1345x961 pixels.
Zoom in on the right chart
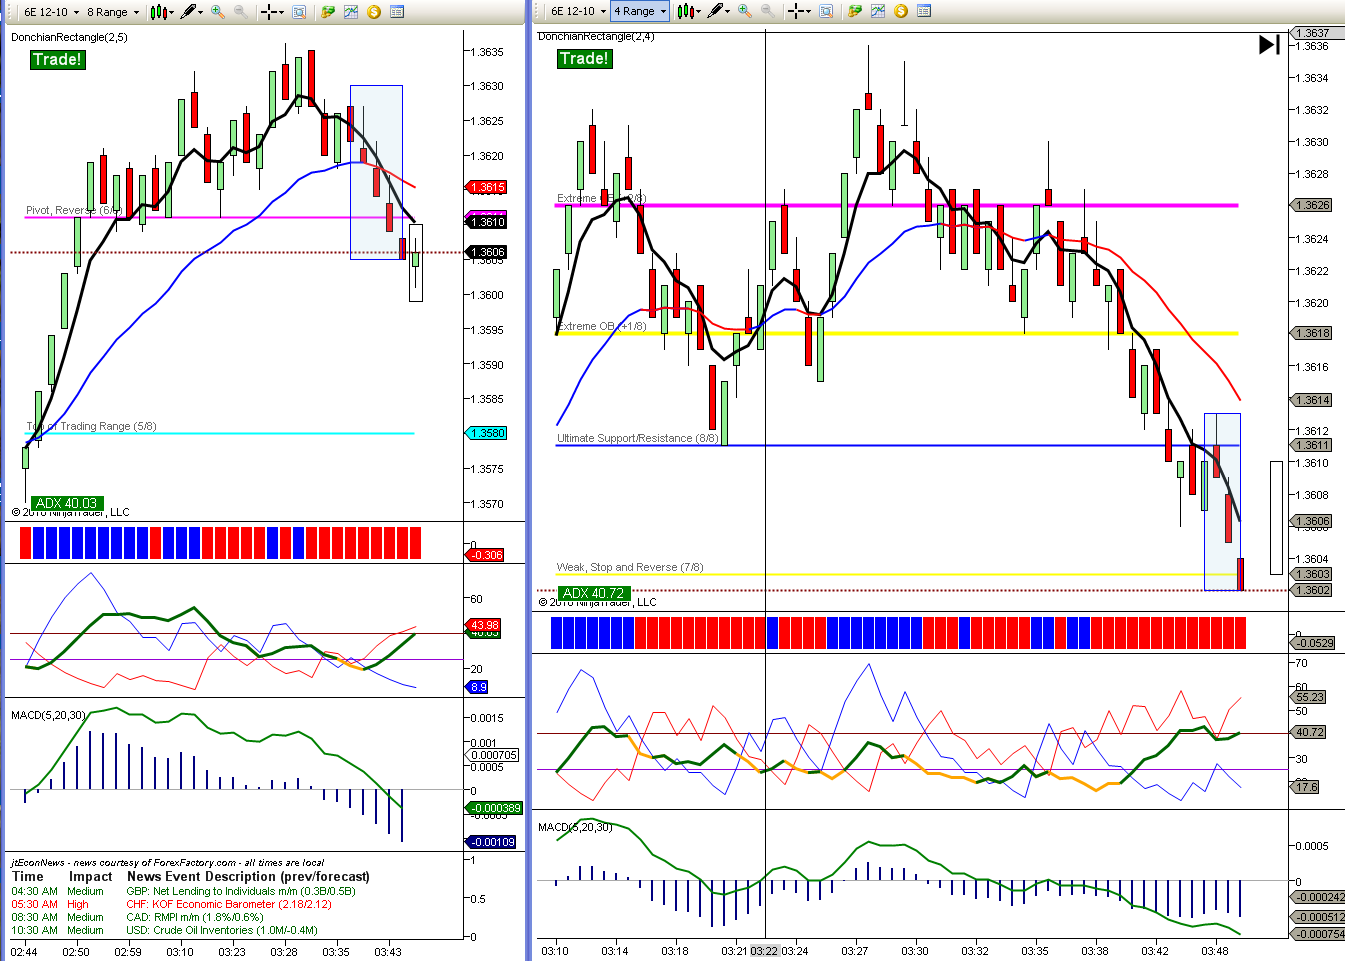[x=744, y=11]
